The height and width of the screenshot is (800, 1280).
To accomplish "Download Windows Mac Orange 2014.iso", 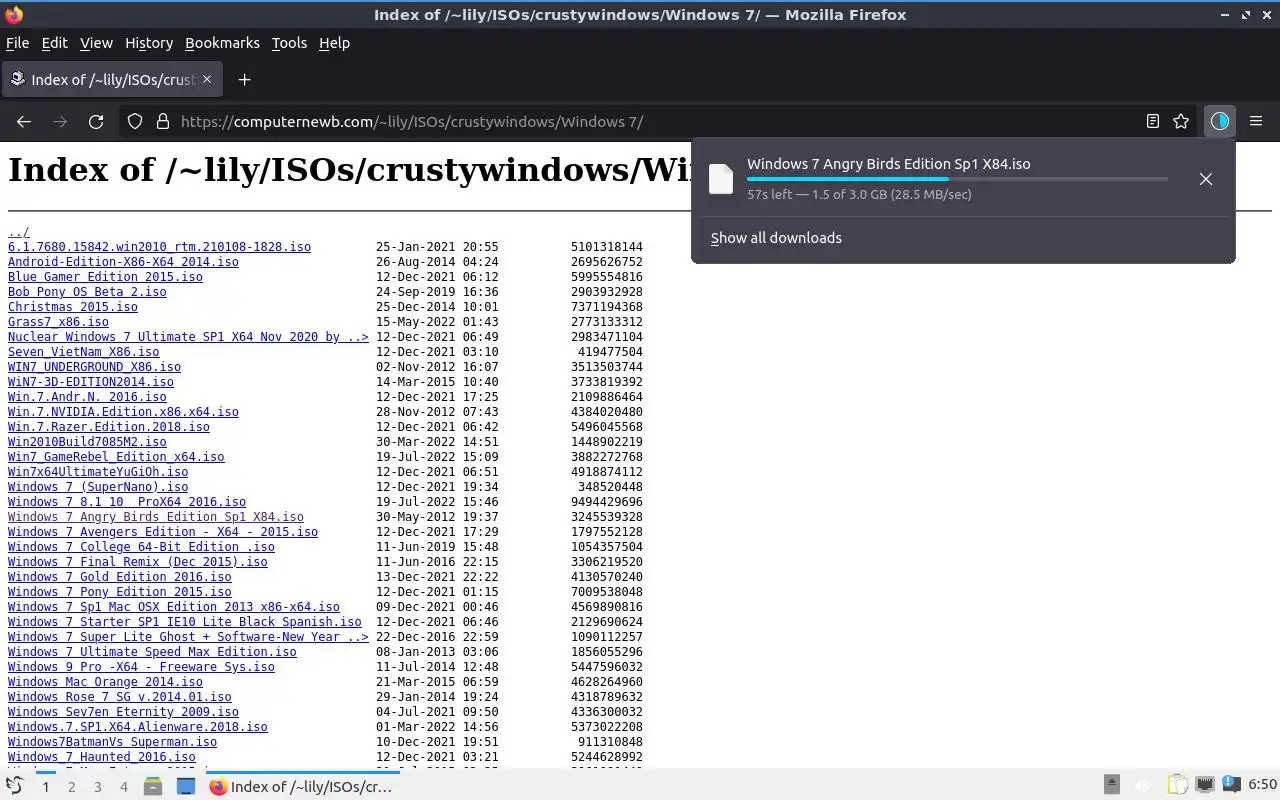I will [105, 682].
